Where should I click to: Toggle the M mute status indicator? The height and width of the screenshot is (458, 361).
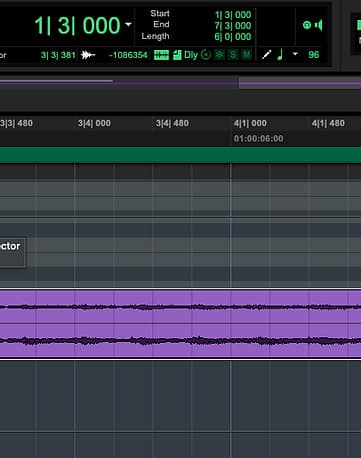pyautogui.click(x=246, y=55)
